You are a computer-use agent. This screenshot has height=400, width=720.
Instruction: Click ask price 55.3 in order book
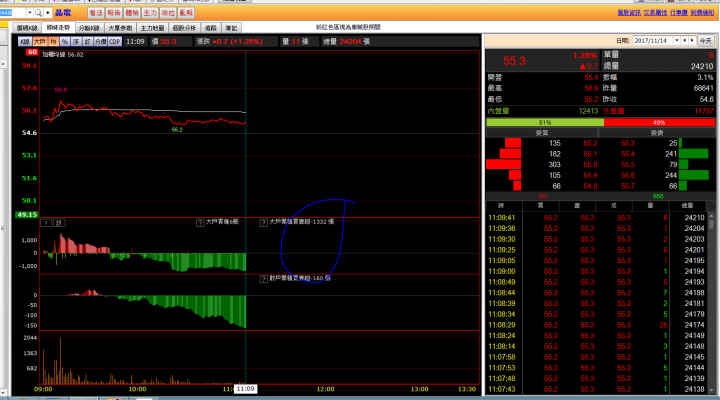tap(628, 143)
